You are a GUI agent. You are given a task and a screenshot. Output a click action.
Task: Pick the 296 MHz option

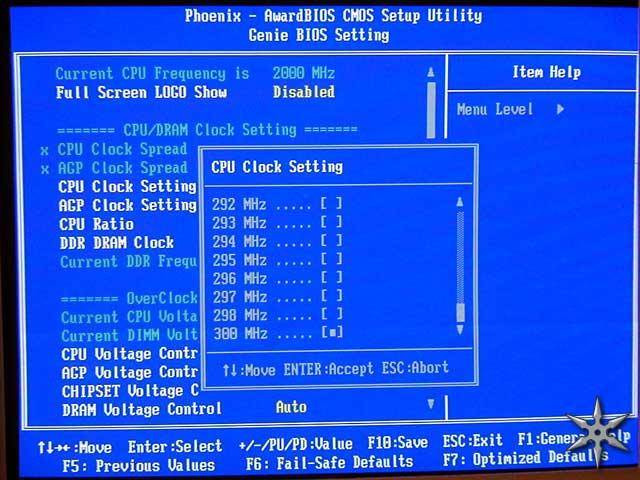(x=277, y=278)
